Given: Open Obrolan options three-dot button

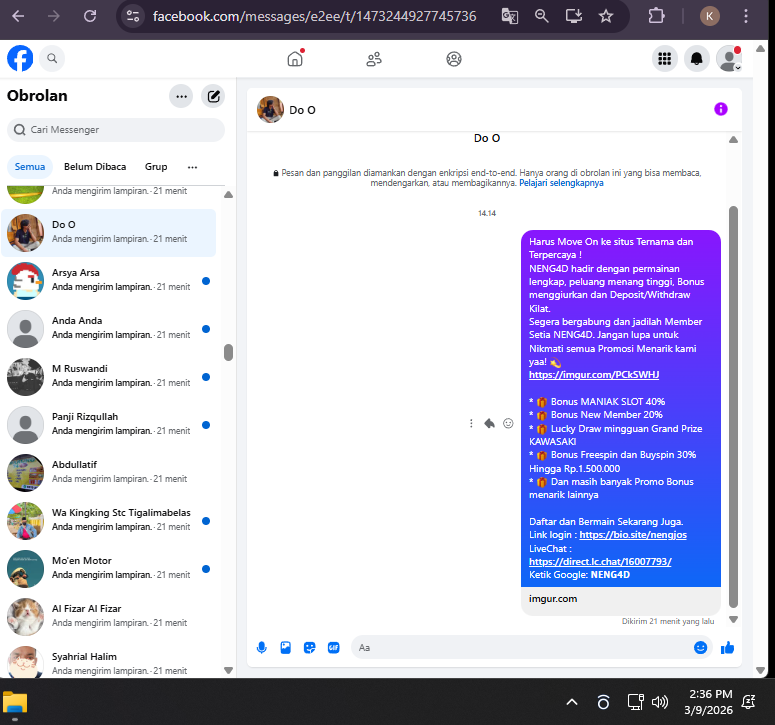Looking at the screenshot, I should pyautogui.click(x=181, y=96).
